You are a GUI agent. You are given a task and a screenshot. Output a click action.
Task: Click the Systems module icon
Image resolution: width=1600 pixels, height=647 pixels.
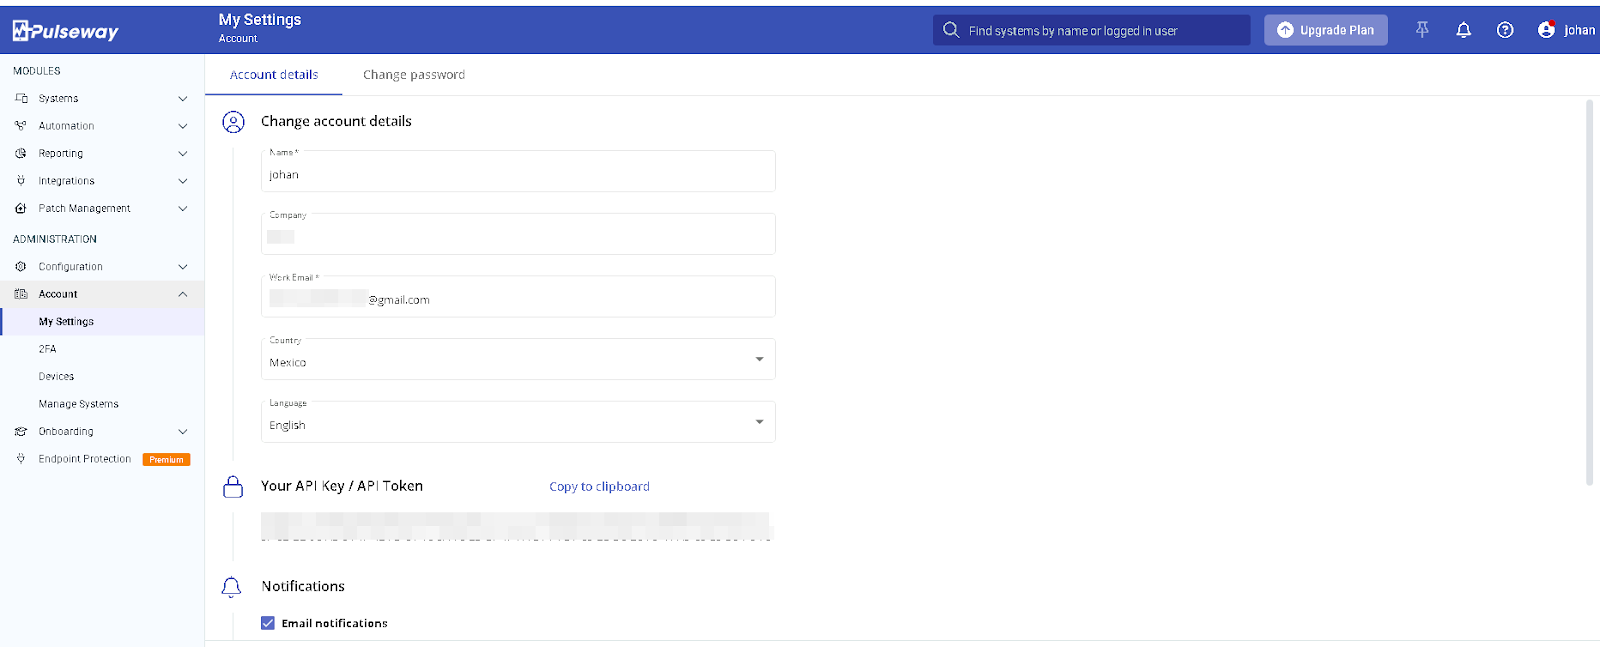21,98
